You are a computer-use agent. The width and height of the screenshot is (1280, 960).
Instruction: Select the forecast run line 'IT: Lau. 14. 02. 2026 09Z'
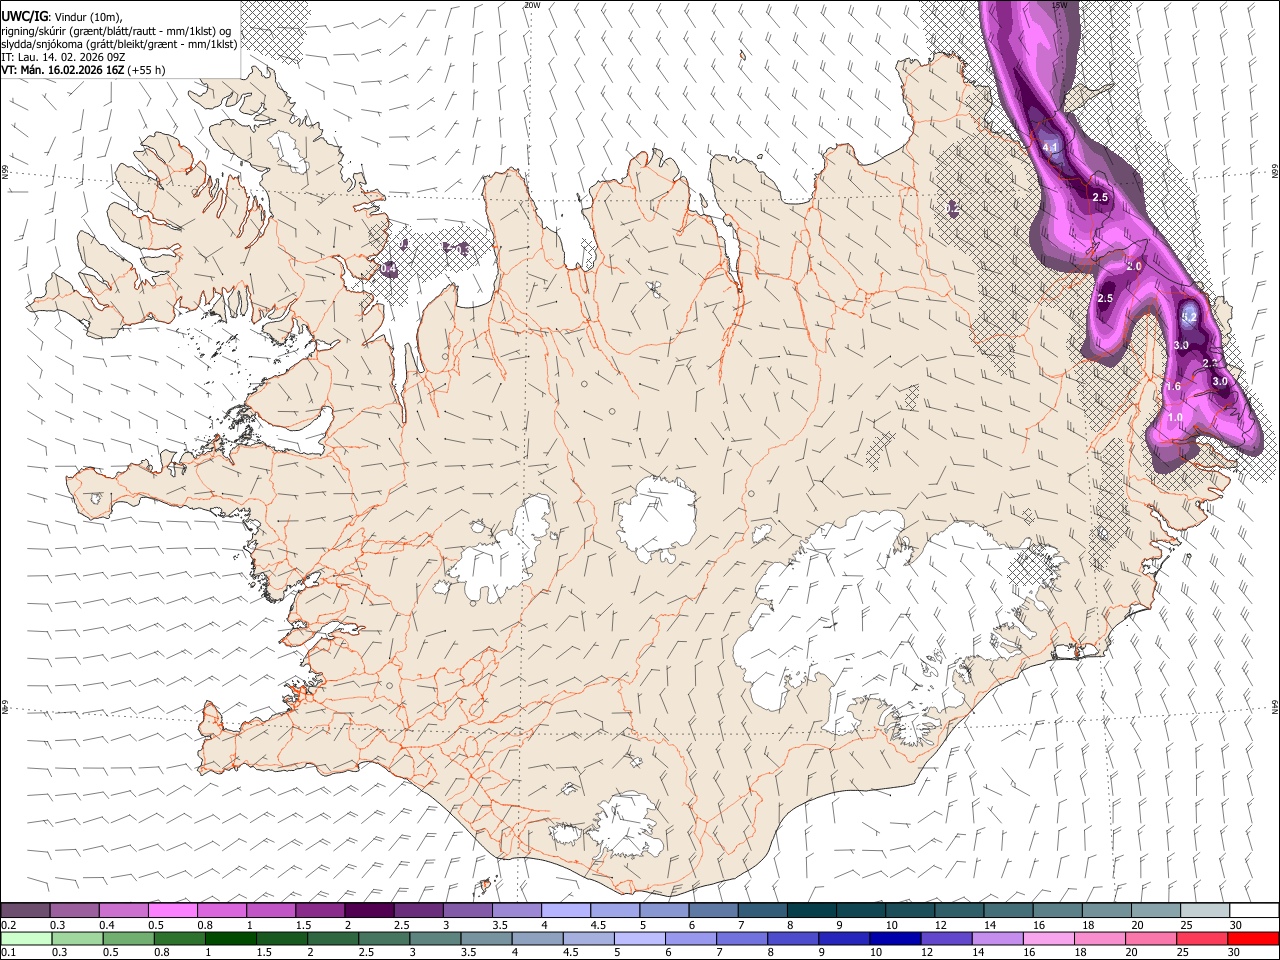[63, 57]
